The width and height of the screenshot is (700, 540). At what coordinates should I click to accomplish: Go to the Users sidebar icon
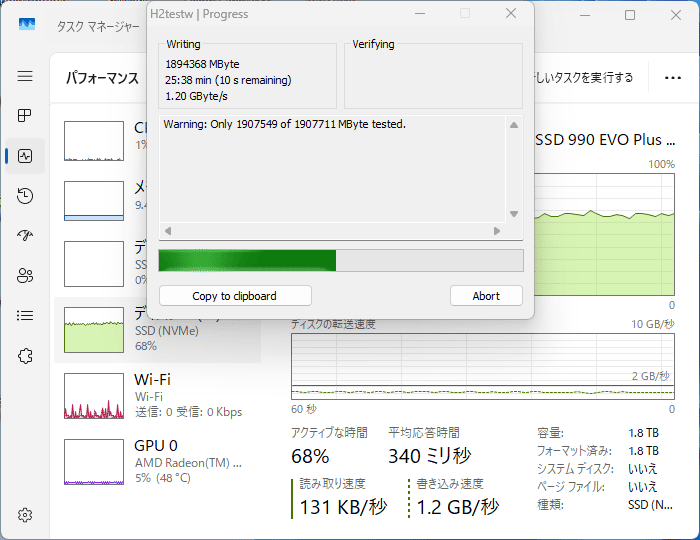(25, 276)
